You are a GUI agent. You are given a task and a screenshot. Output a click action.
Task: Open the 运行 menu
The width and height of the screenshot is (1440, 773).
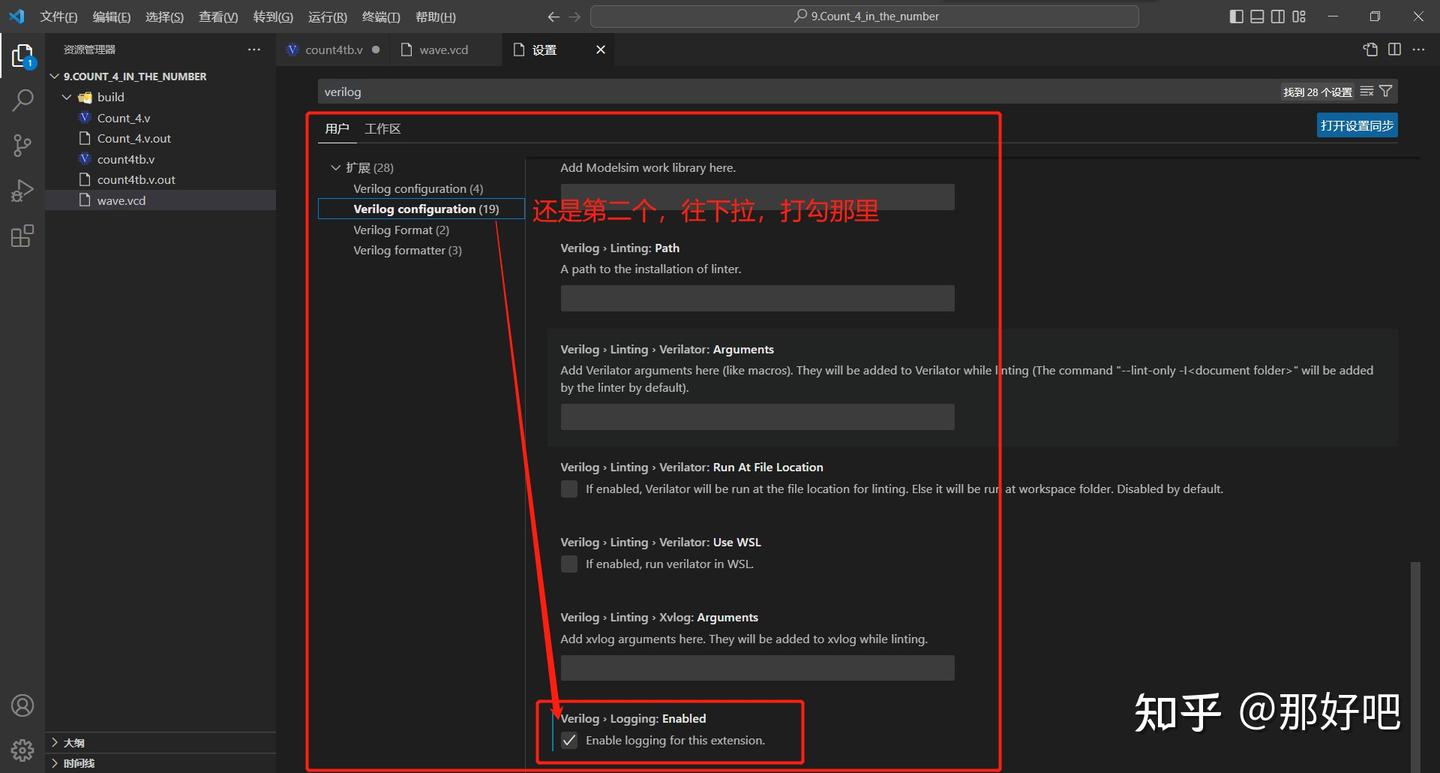click(325, 16)
